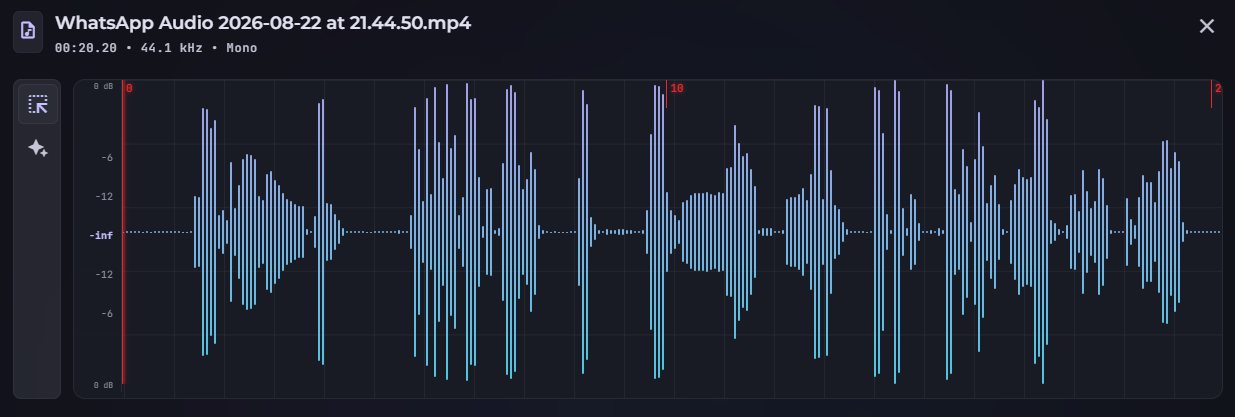The height and width of the screenshot is (417, 1235).
Task: Click the -inf center scale label
Action: coord(101,235)
